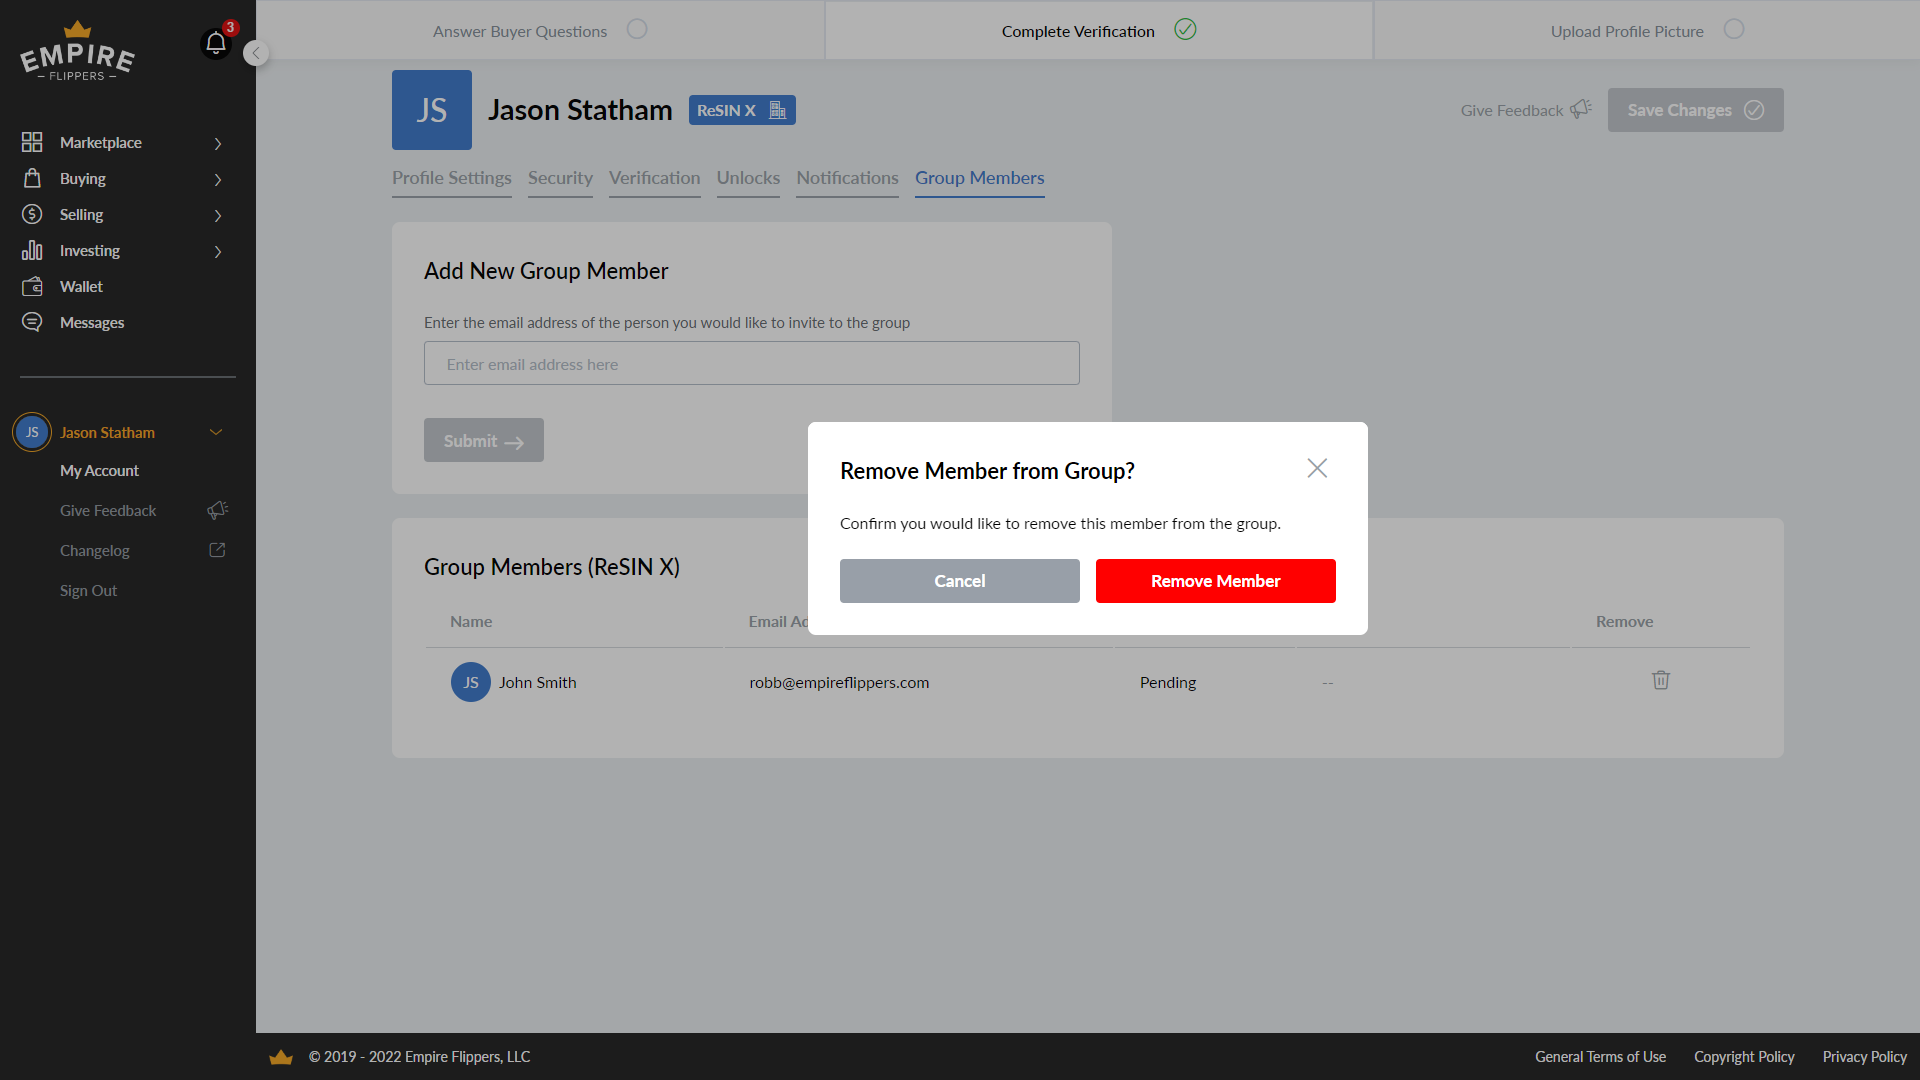Screen dimensions: 1920x1080
Task: Click sidebar Give Feedback megaphone icon
Action: coord(217,510)
